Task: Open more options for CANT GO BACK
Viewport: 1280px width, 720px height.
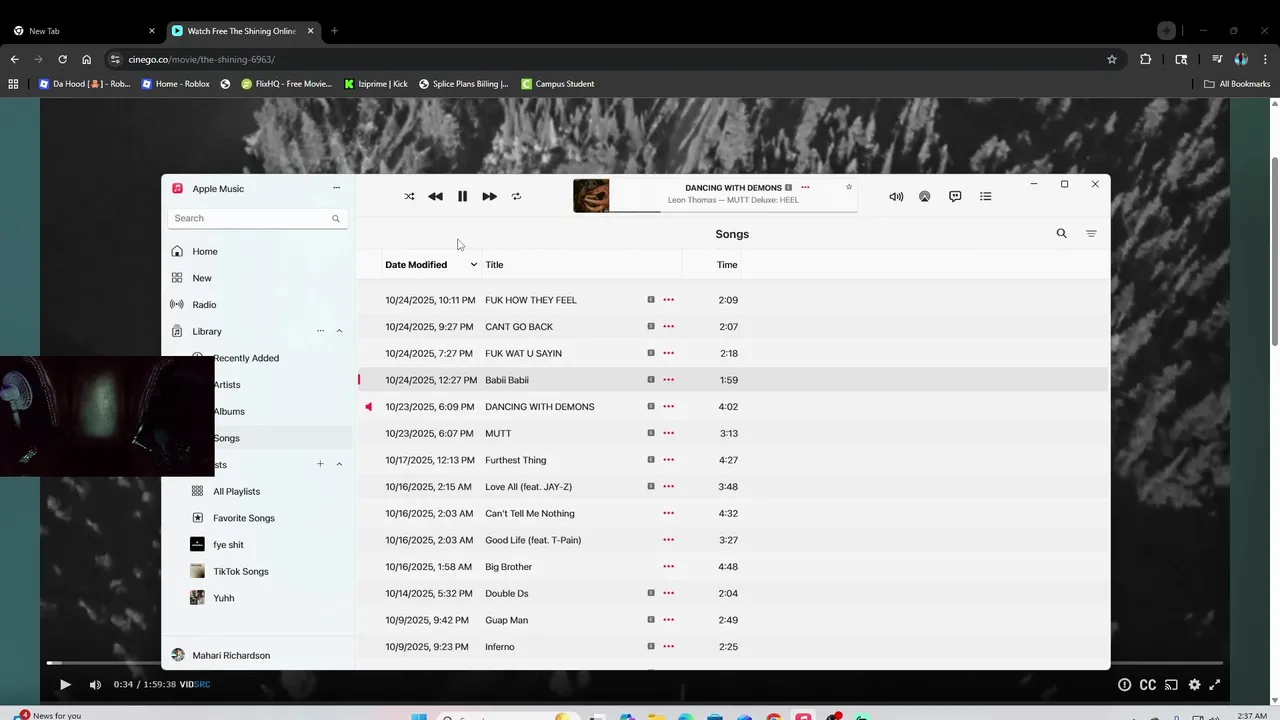Action: click(x=668, y=326)
